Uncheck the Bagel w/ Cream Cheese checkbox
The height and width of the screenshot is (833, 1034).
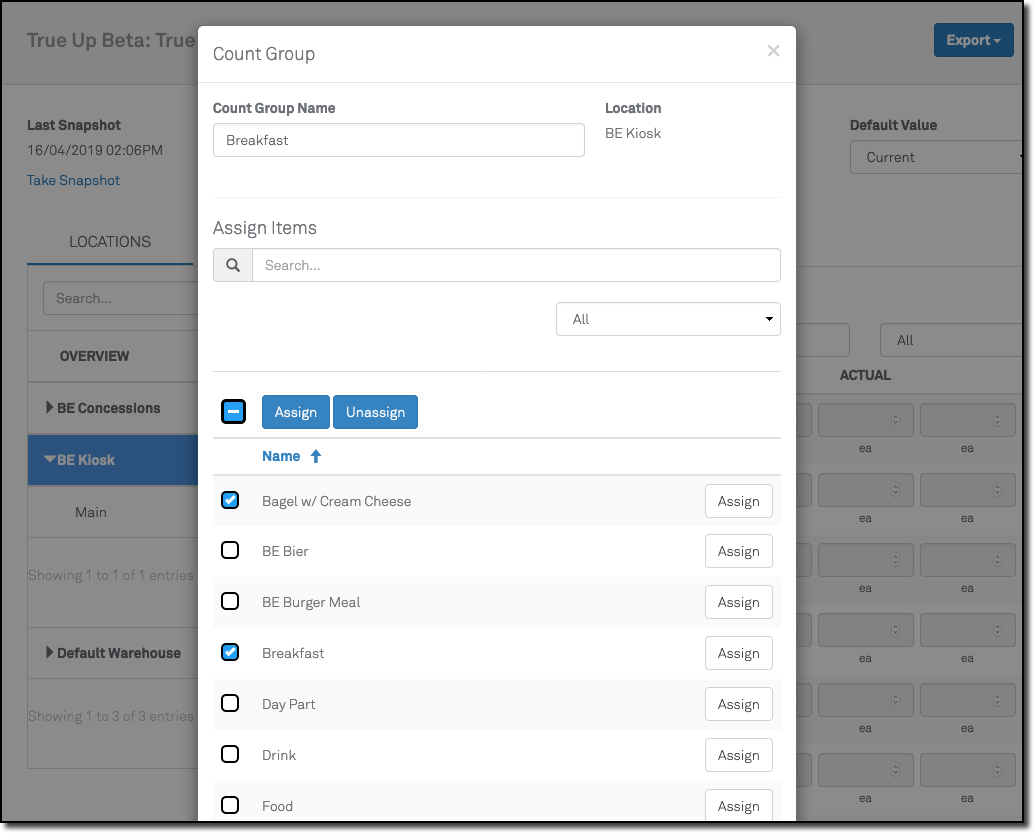(230, 500)
